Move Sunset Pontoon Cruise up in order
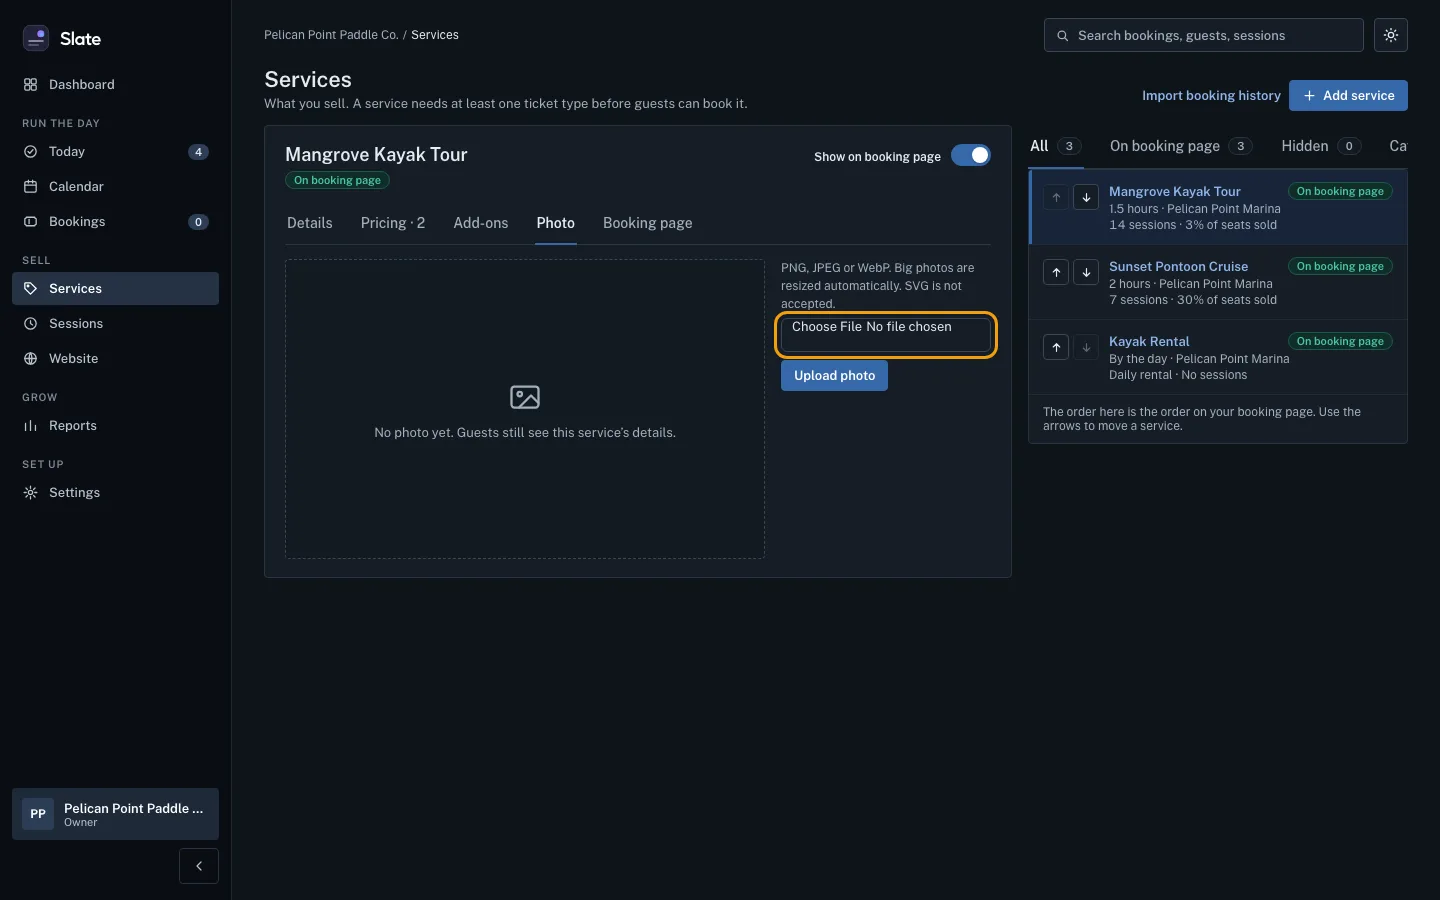The height and width of the screenshot is (900, 1440). [1056, 272]
